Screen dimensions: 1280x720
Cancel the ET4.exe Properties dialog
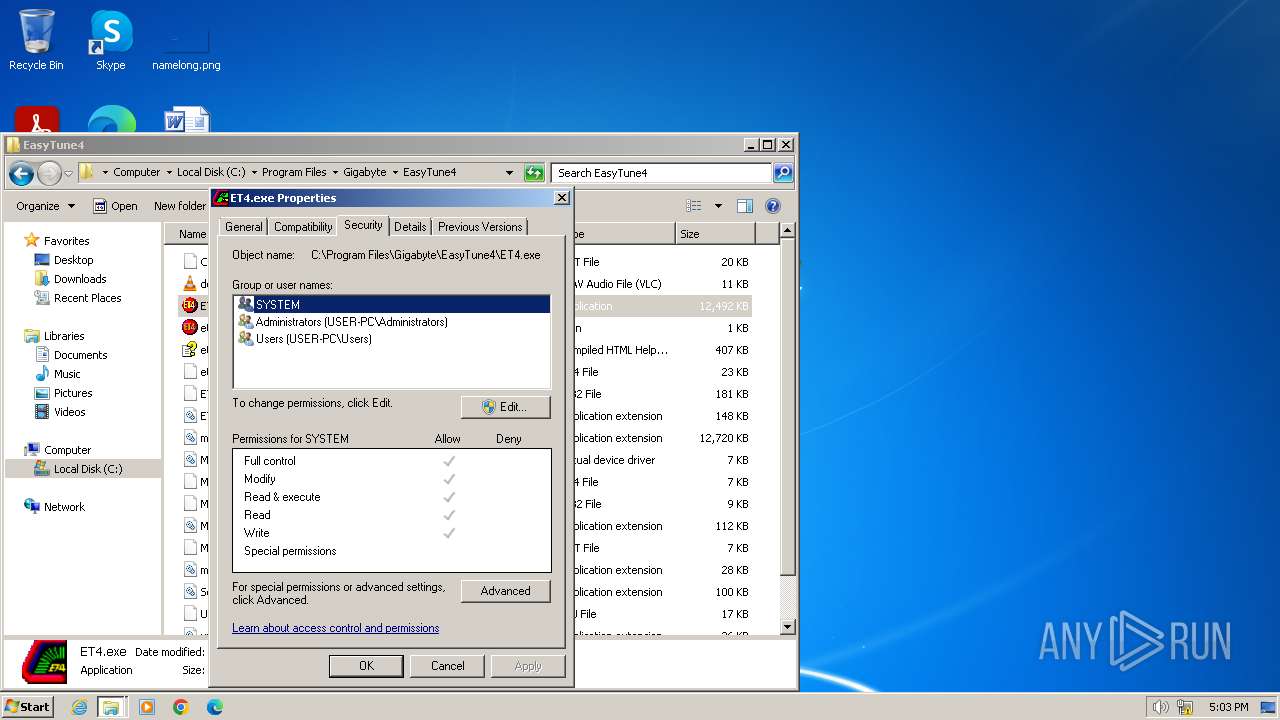pyautogui.click(x=447, y=666)
